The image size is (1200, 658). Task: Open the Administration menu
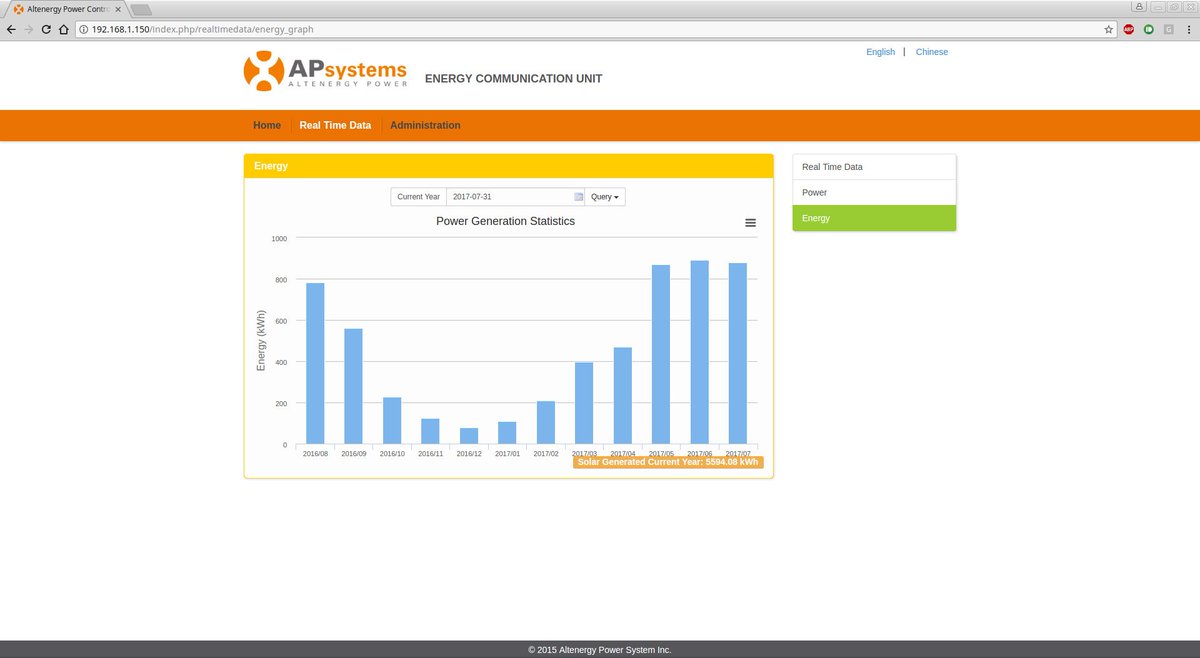pos(425,126)
